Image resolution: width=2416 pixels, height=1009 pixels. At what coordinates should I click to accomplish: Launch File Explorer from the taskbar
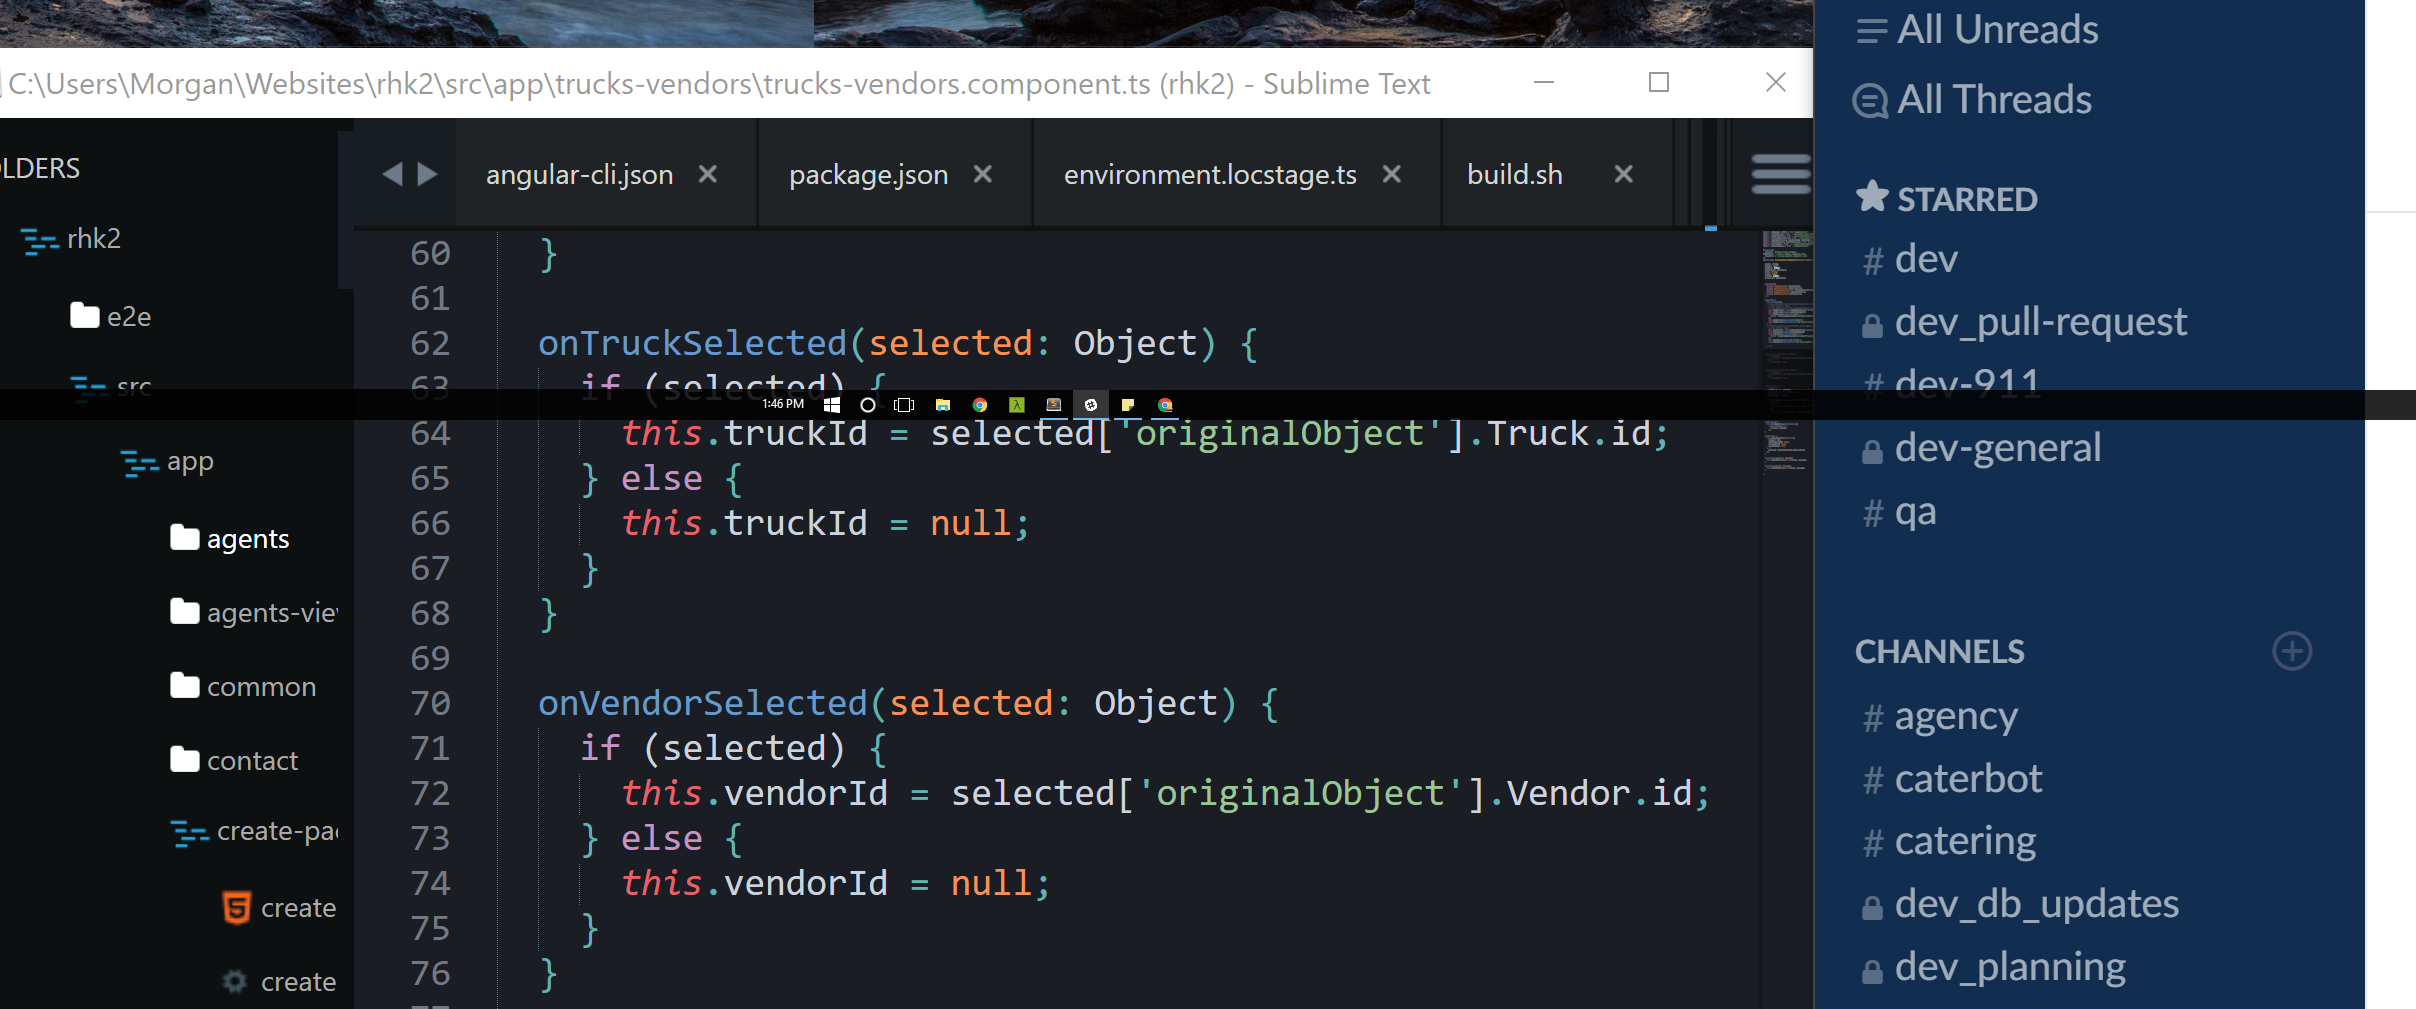click(943, 404)
